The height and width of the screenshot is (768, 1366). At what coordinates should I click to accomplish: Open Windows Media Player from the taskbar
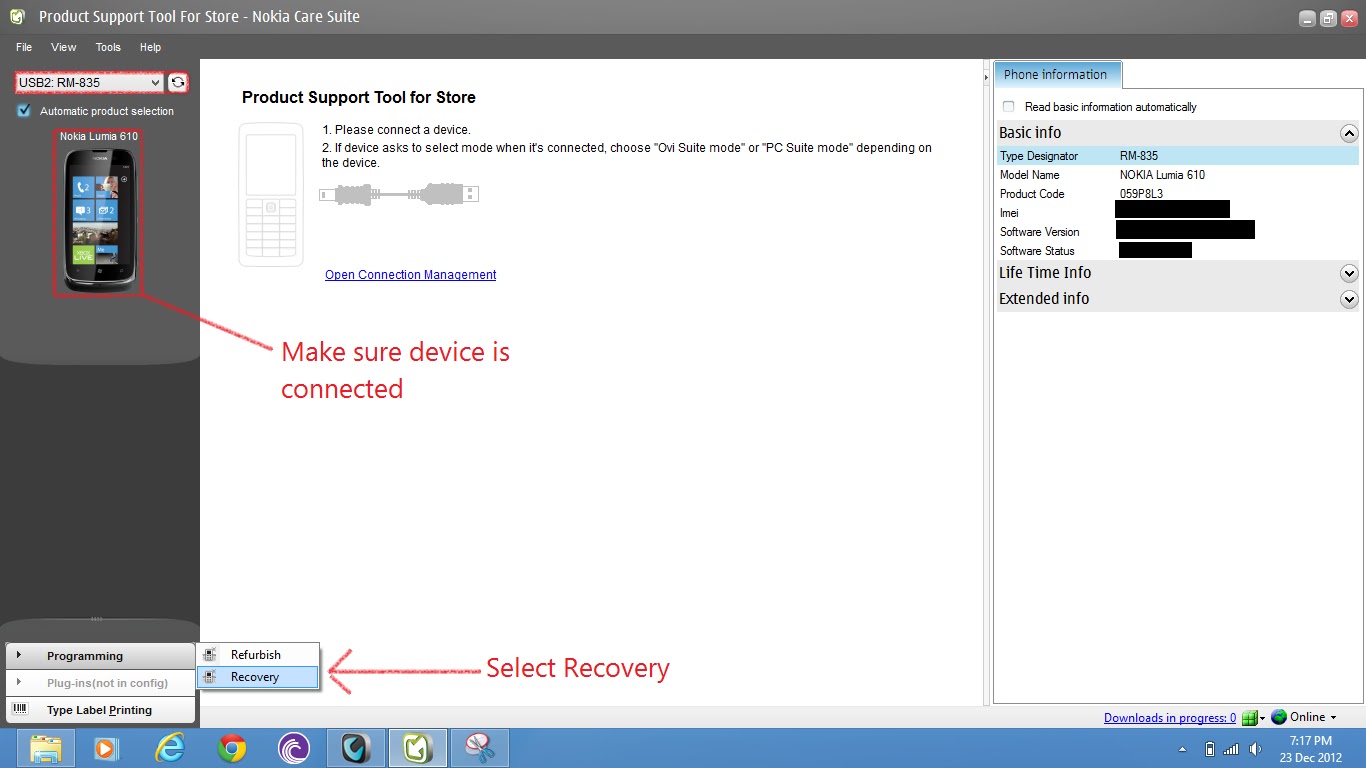105,748
